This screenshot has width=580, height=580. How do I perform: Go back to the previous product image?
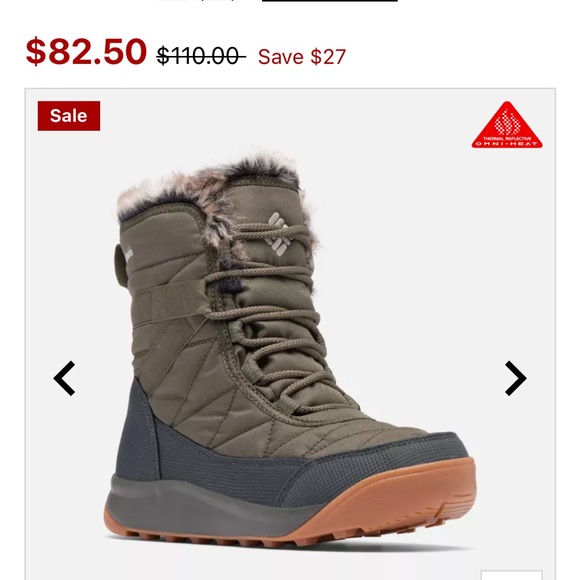click(64, 378)
